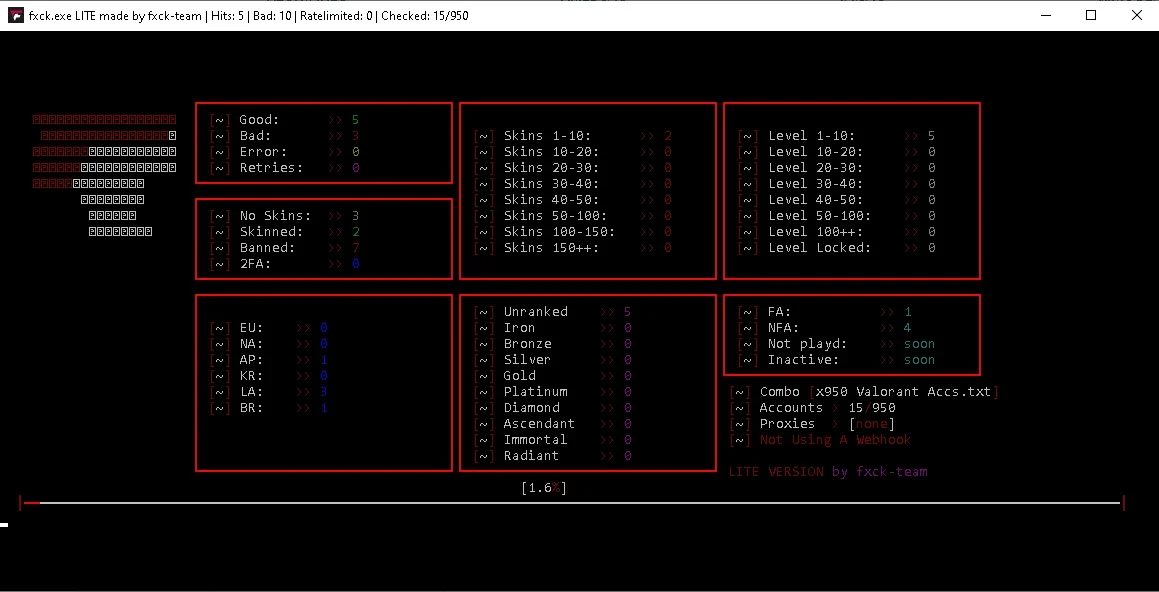Select the 'Silver' rank row

pos(553,360)
